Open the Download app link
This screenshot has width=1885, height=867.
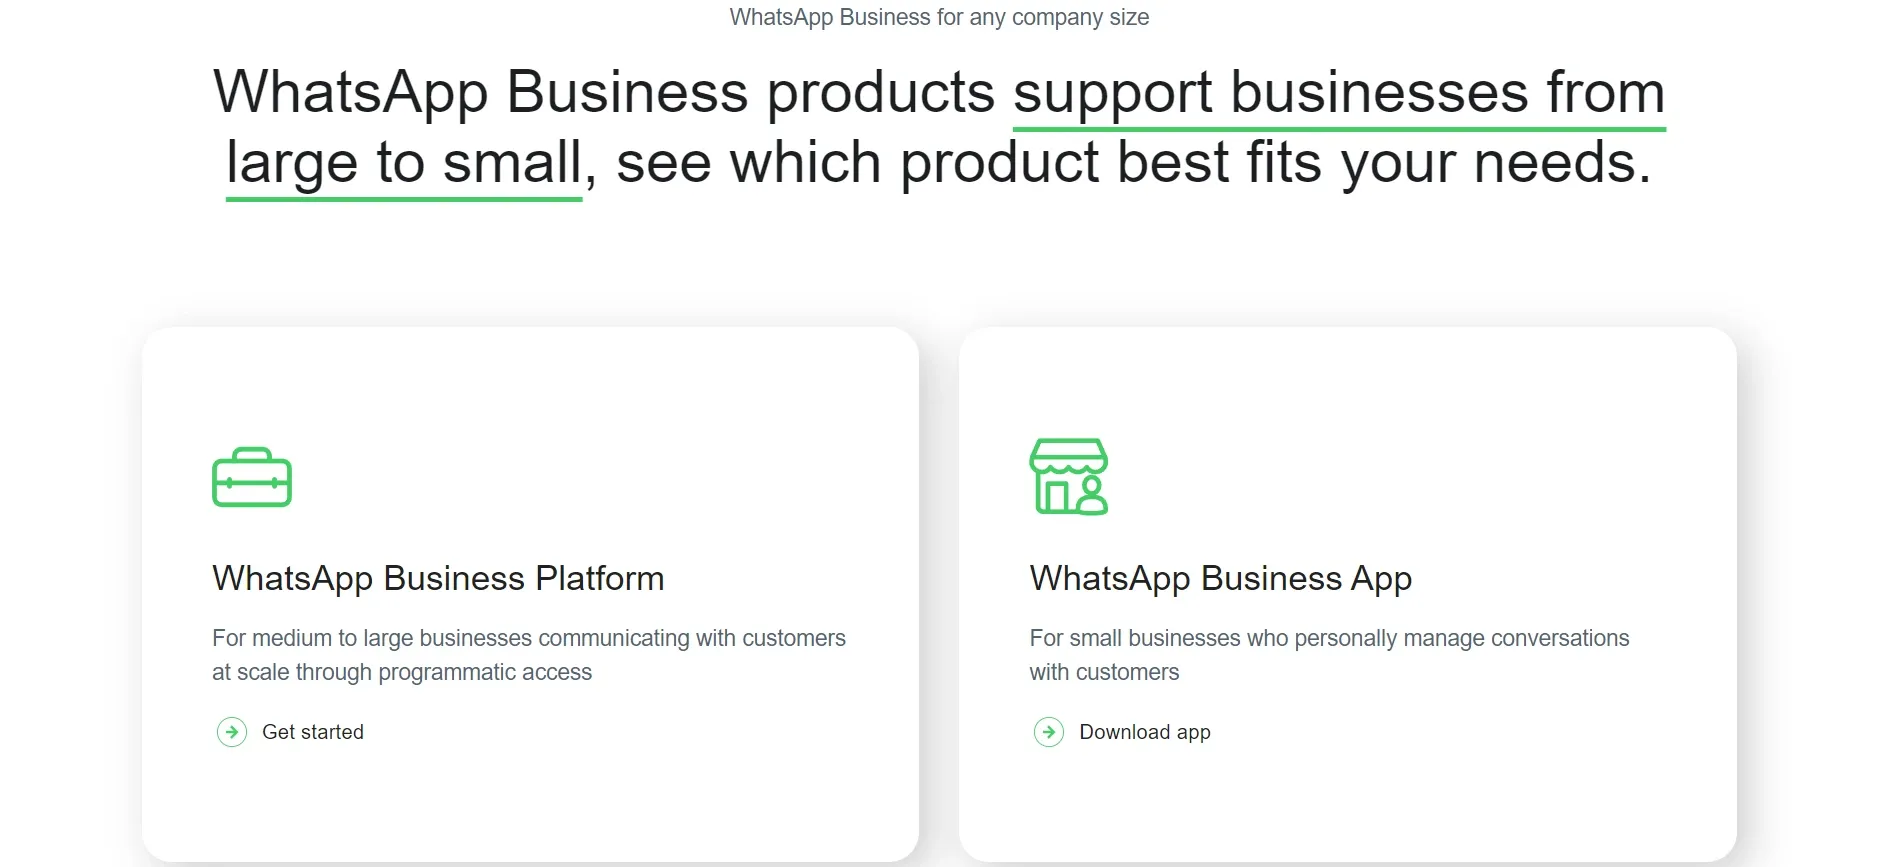coord(1145,732)
